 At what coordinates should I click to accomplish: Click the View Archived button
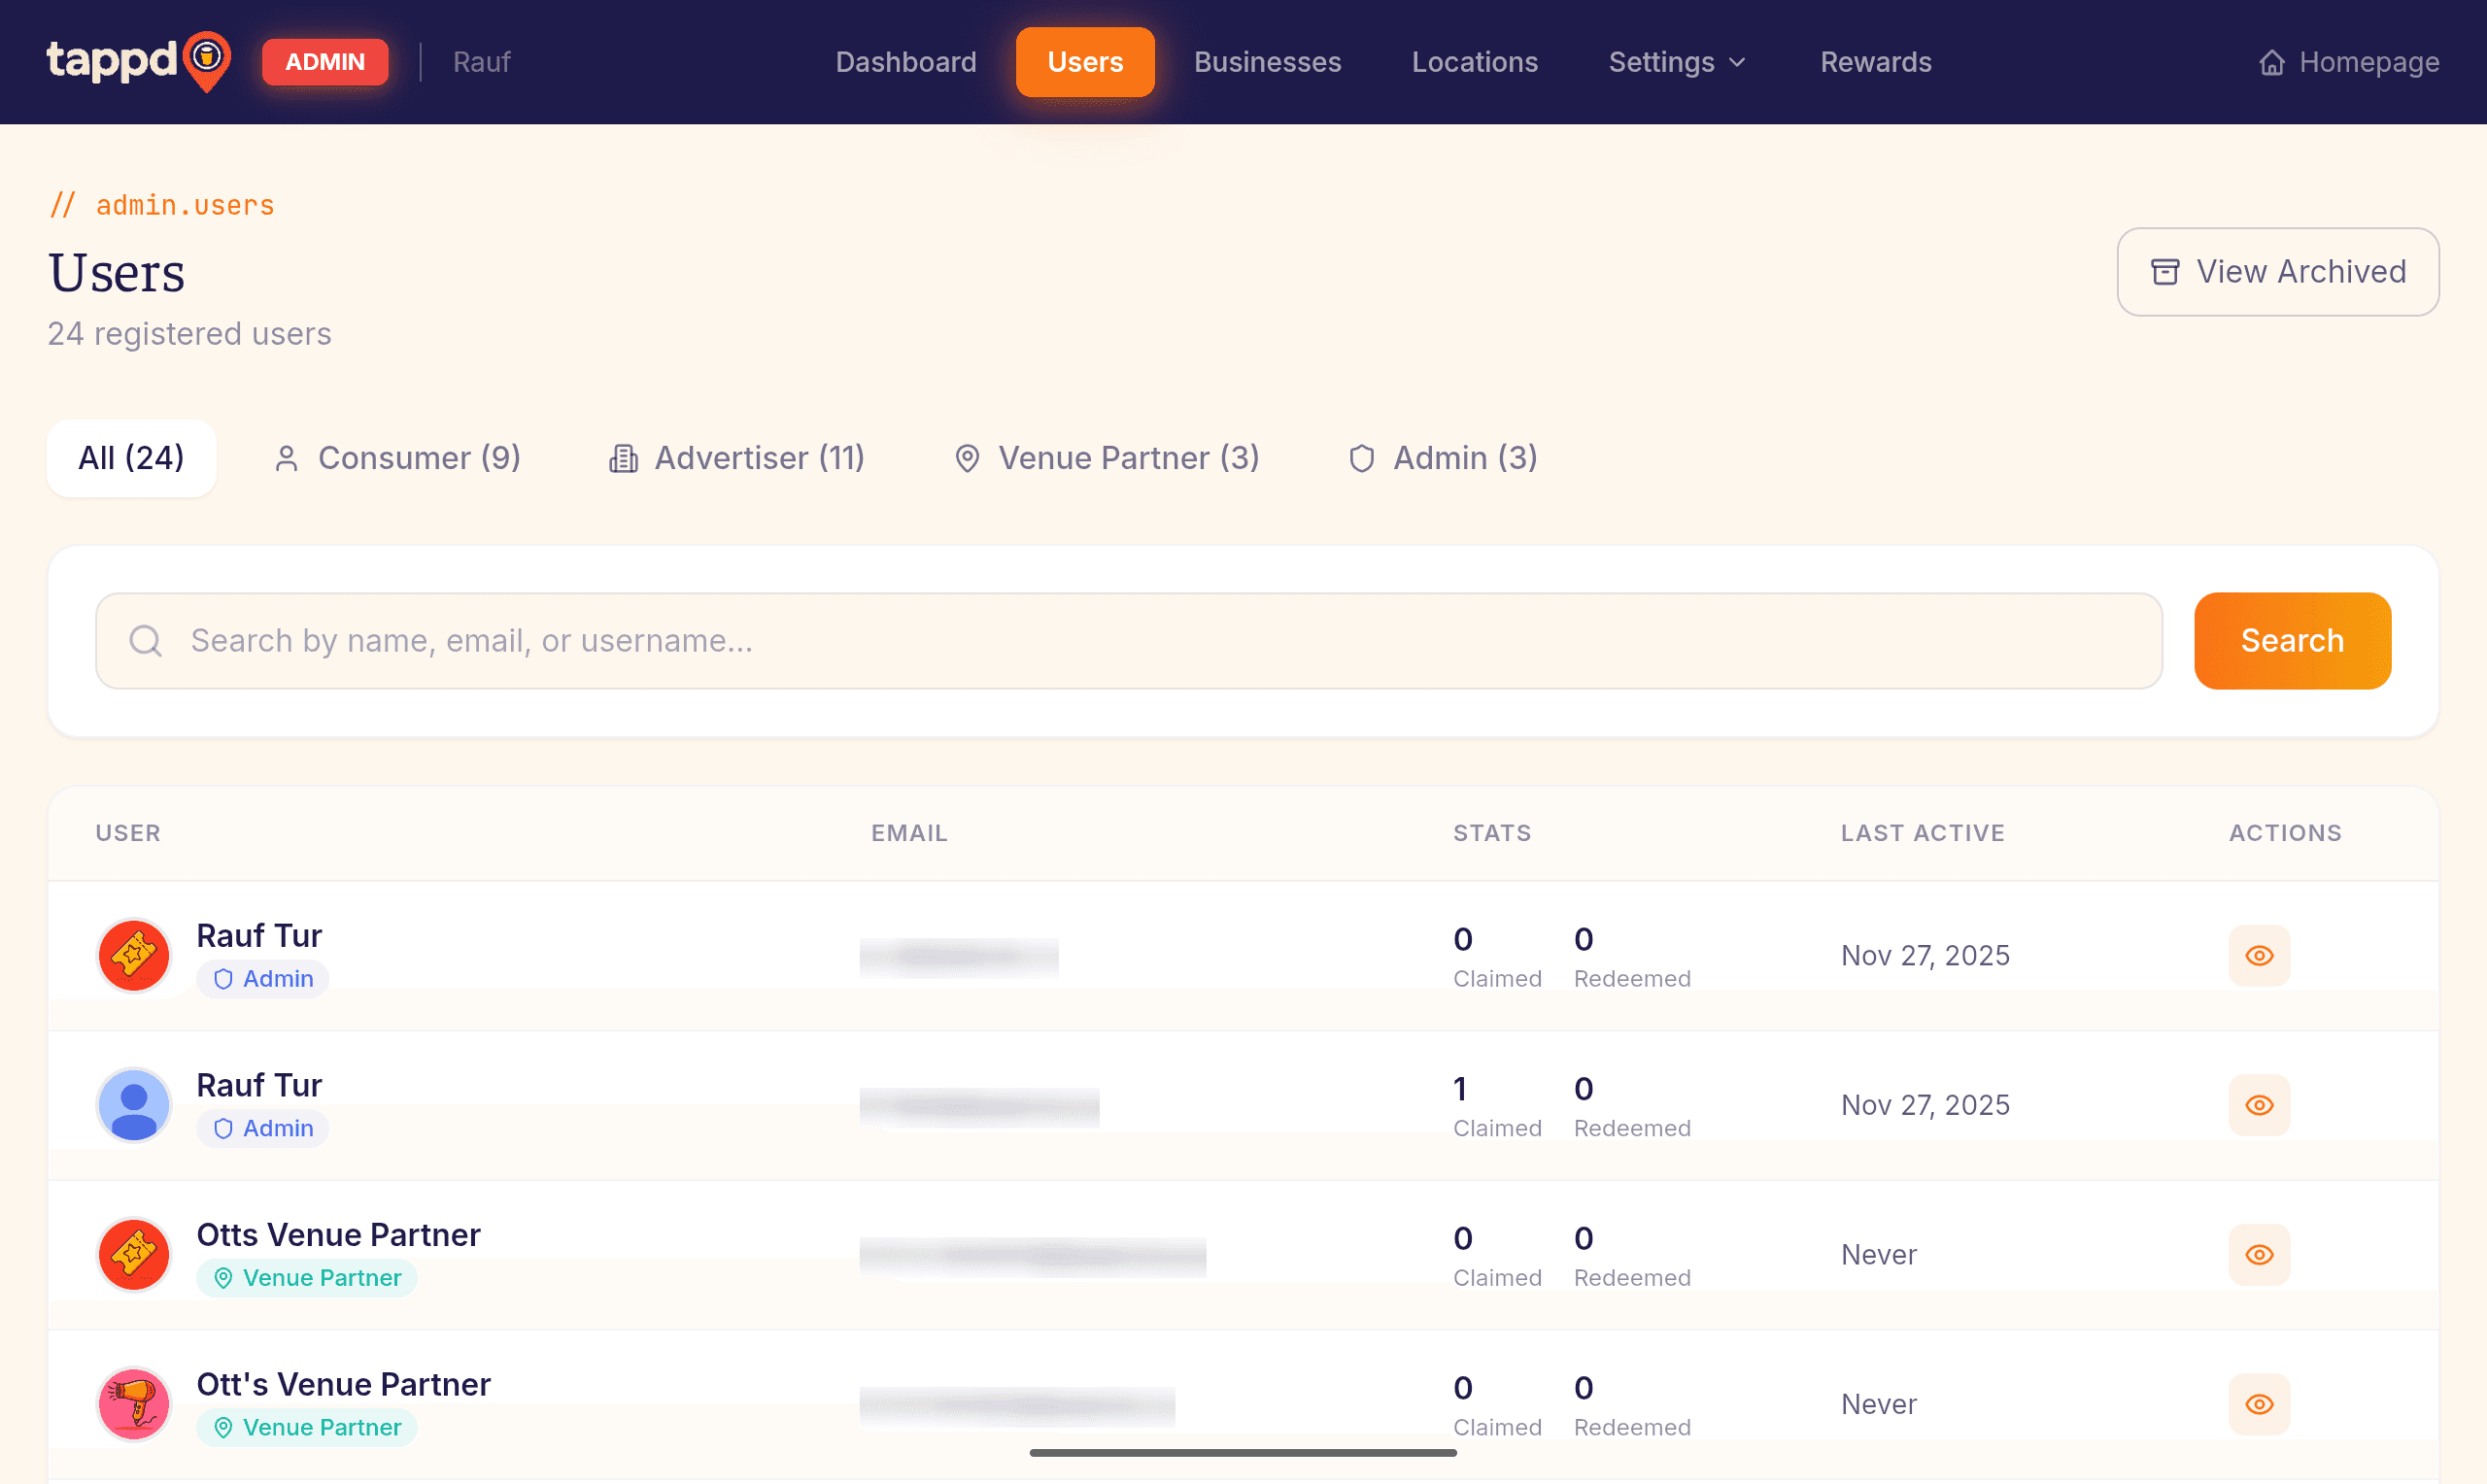pos(2277,272)
